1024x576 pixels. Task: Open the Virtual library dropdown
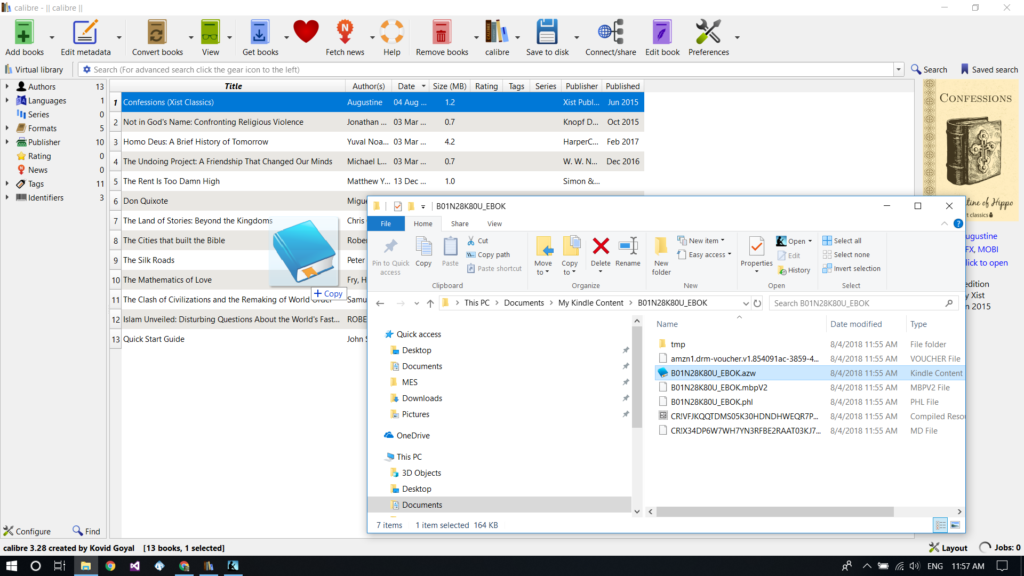point(36,70)
